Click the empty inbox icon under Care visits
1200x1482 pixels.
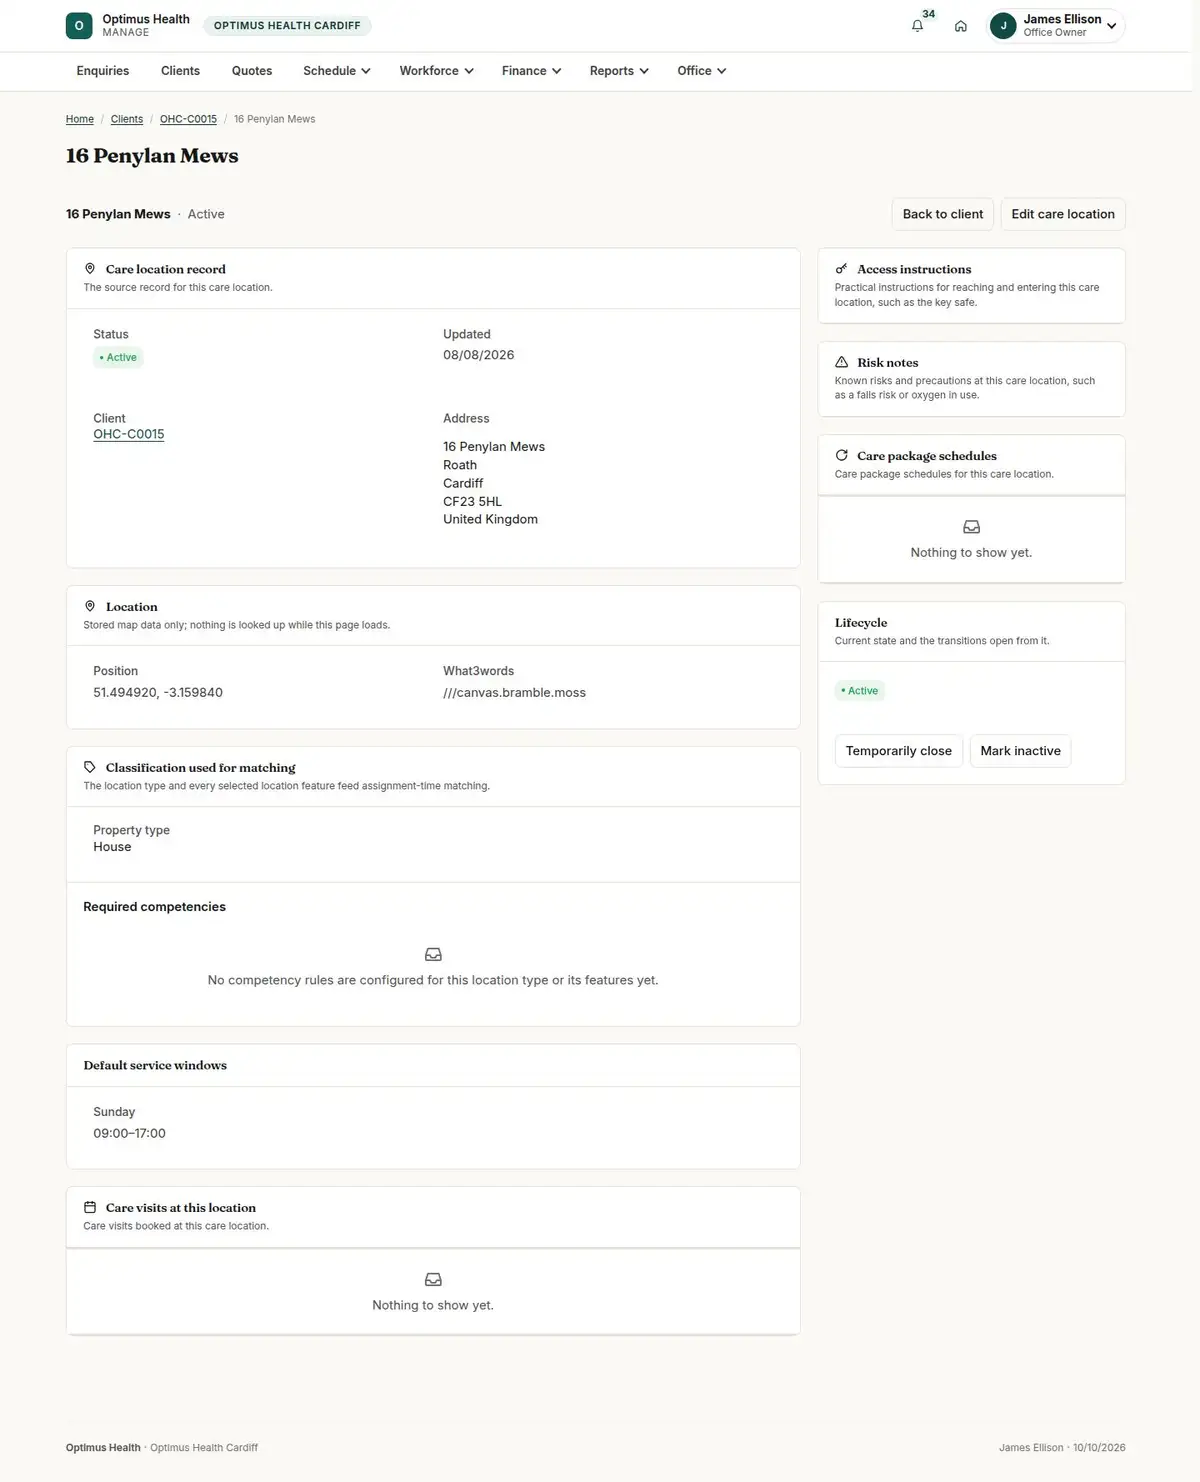[x=433, y=1280]
